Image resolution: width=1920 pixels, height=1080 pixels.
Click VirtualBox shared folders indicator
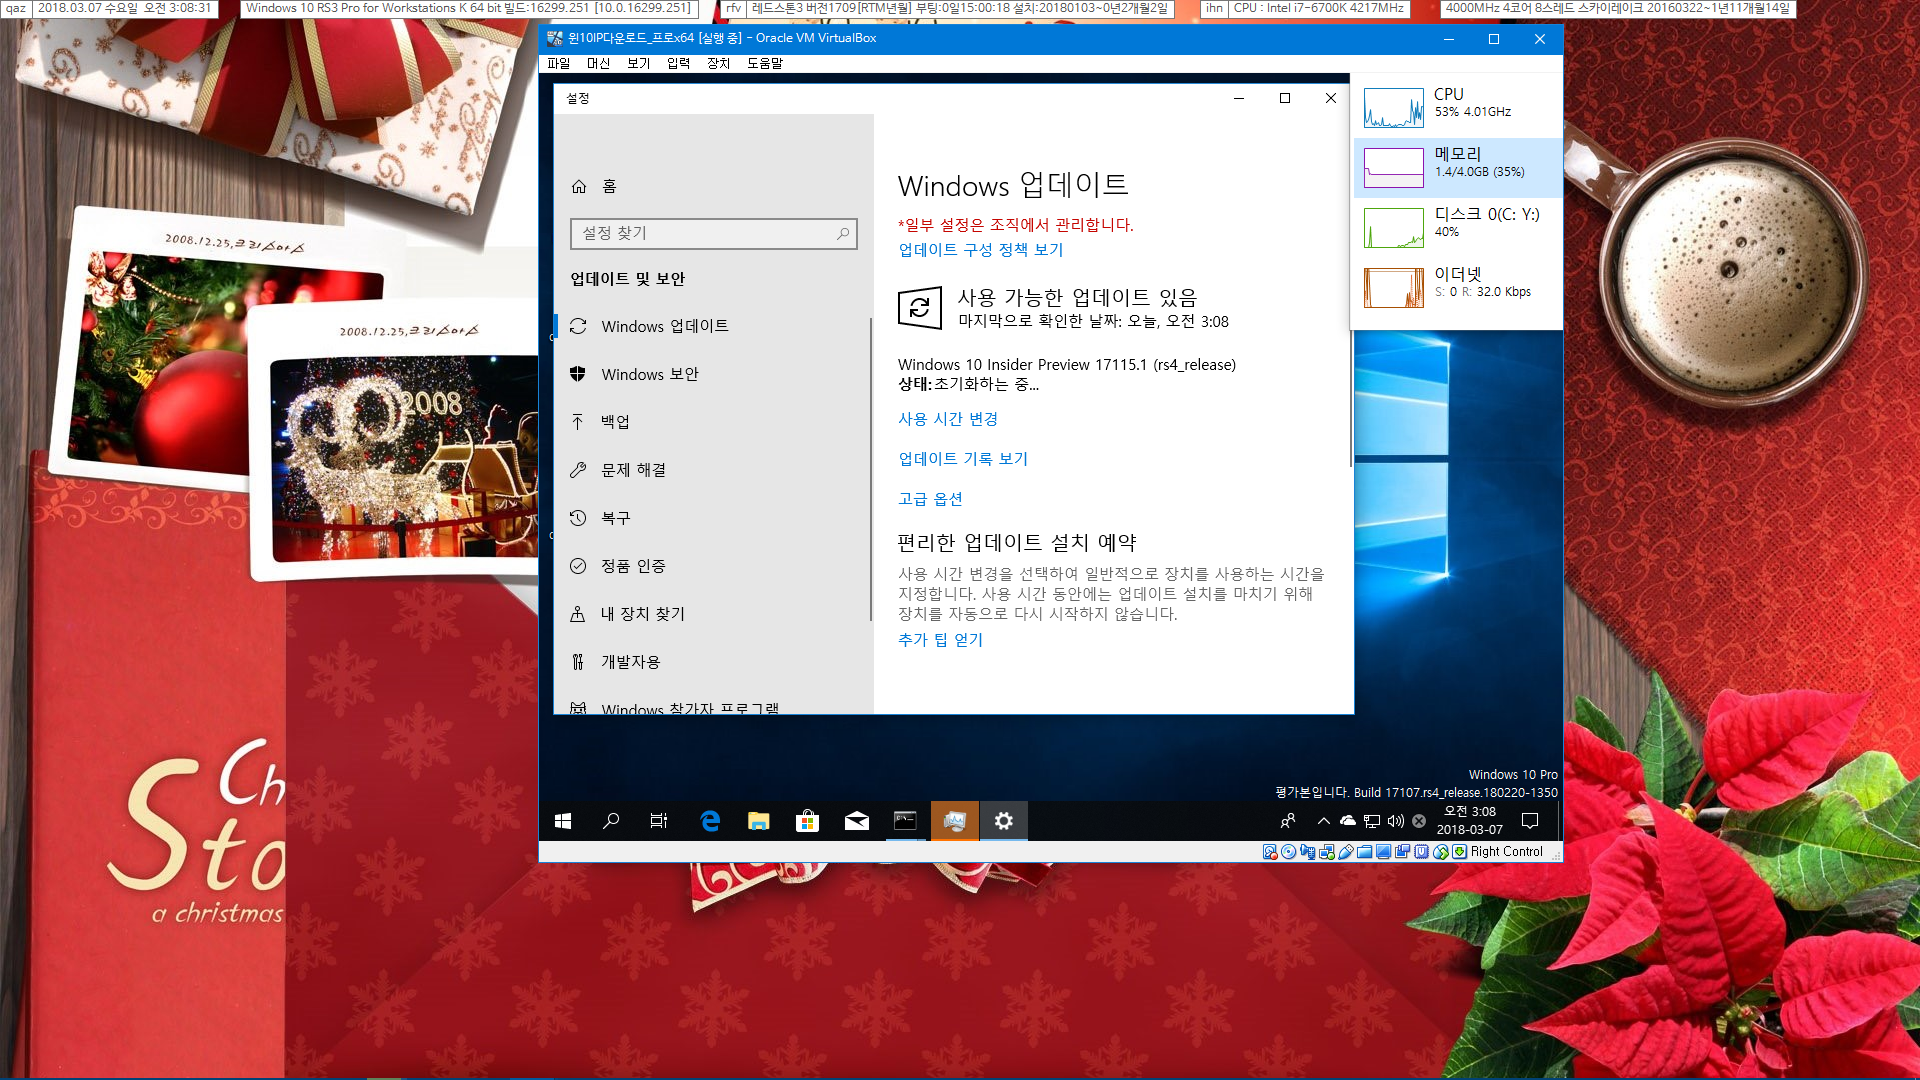[1364, 852]
